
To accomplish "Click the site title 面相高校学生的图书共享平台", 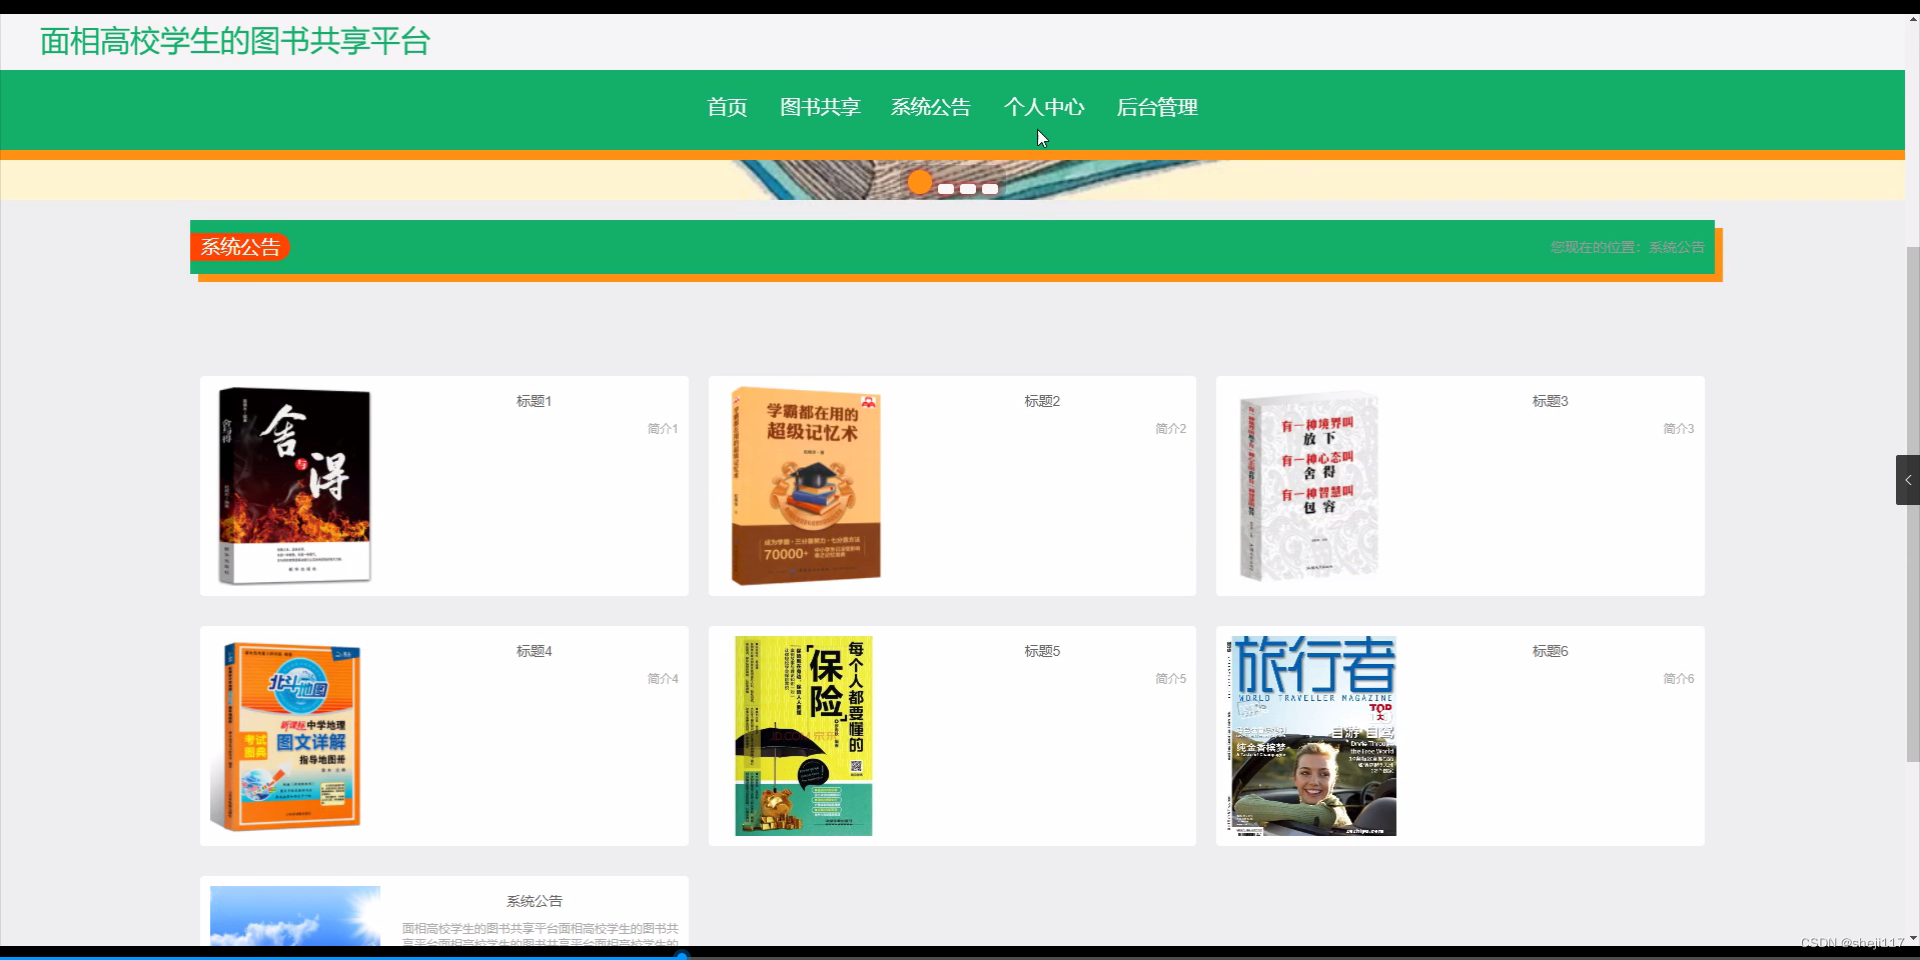I will [232, 41].
